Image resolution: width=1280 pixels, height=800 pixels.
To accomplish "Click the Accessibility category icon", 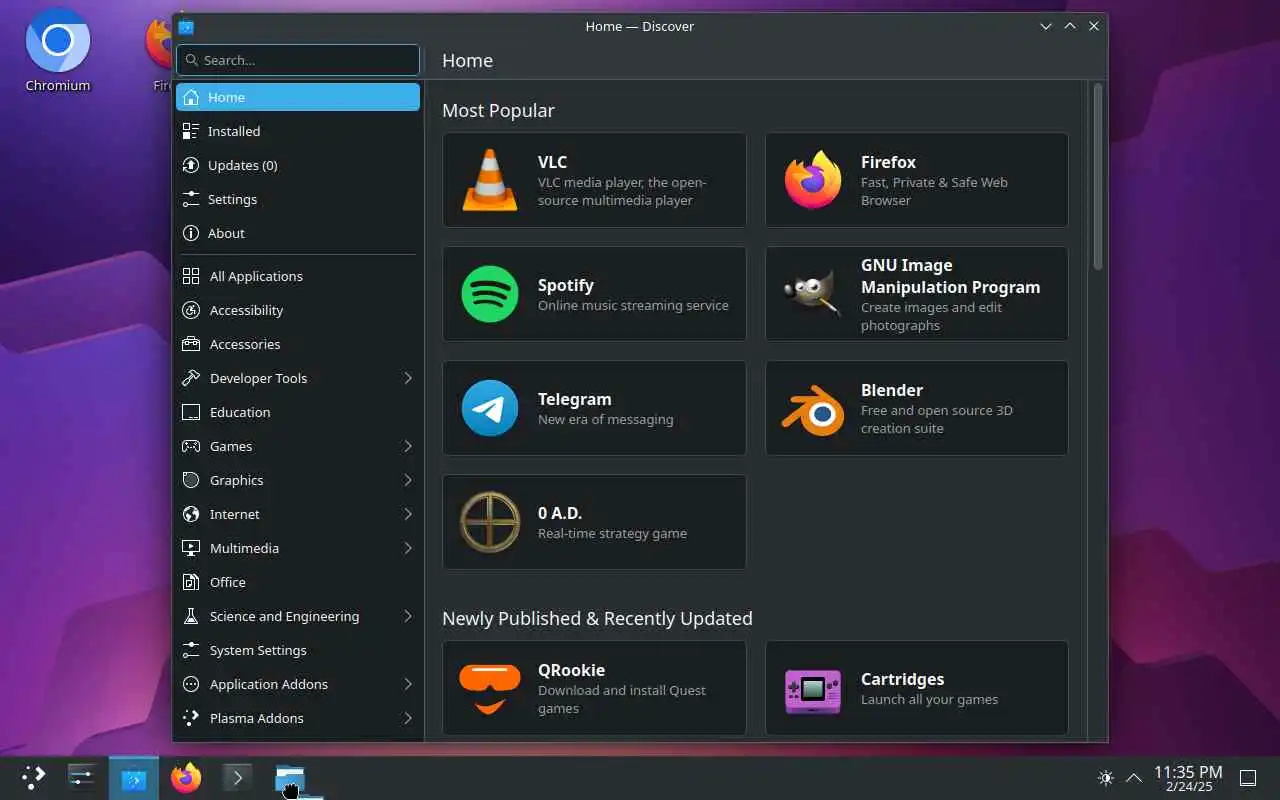I will 191,310.
